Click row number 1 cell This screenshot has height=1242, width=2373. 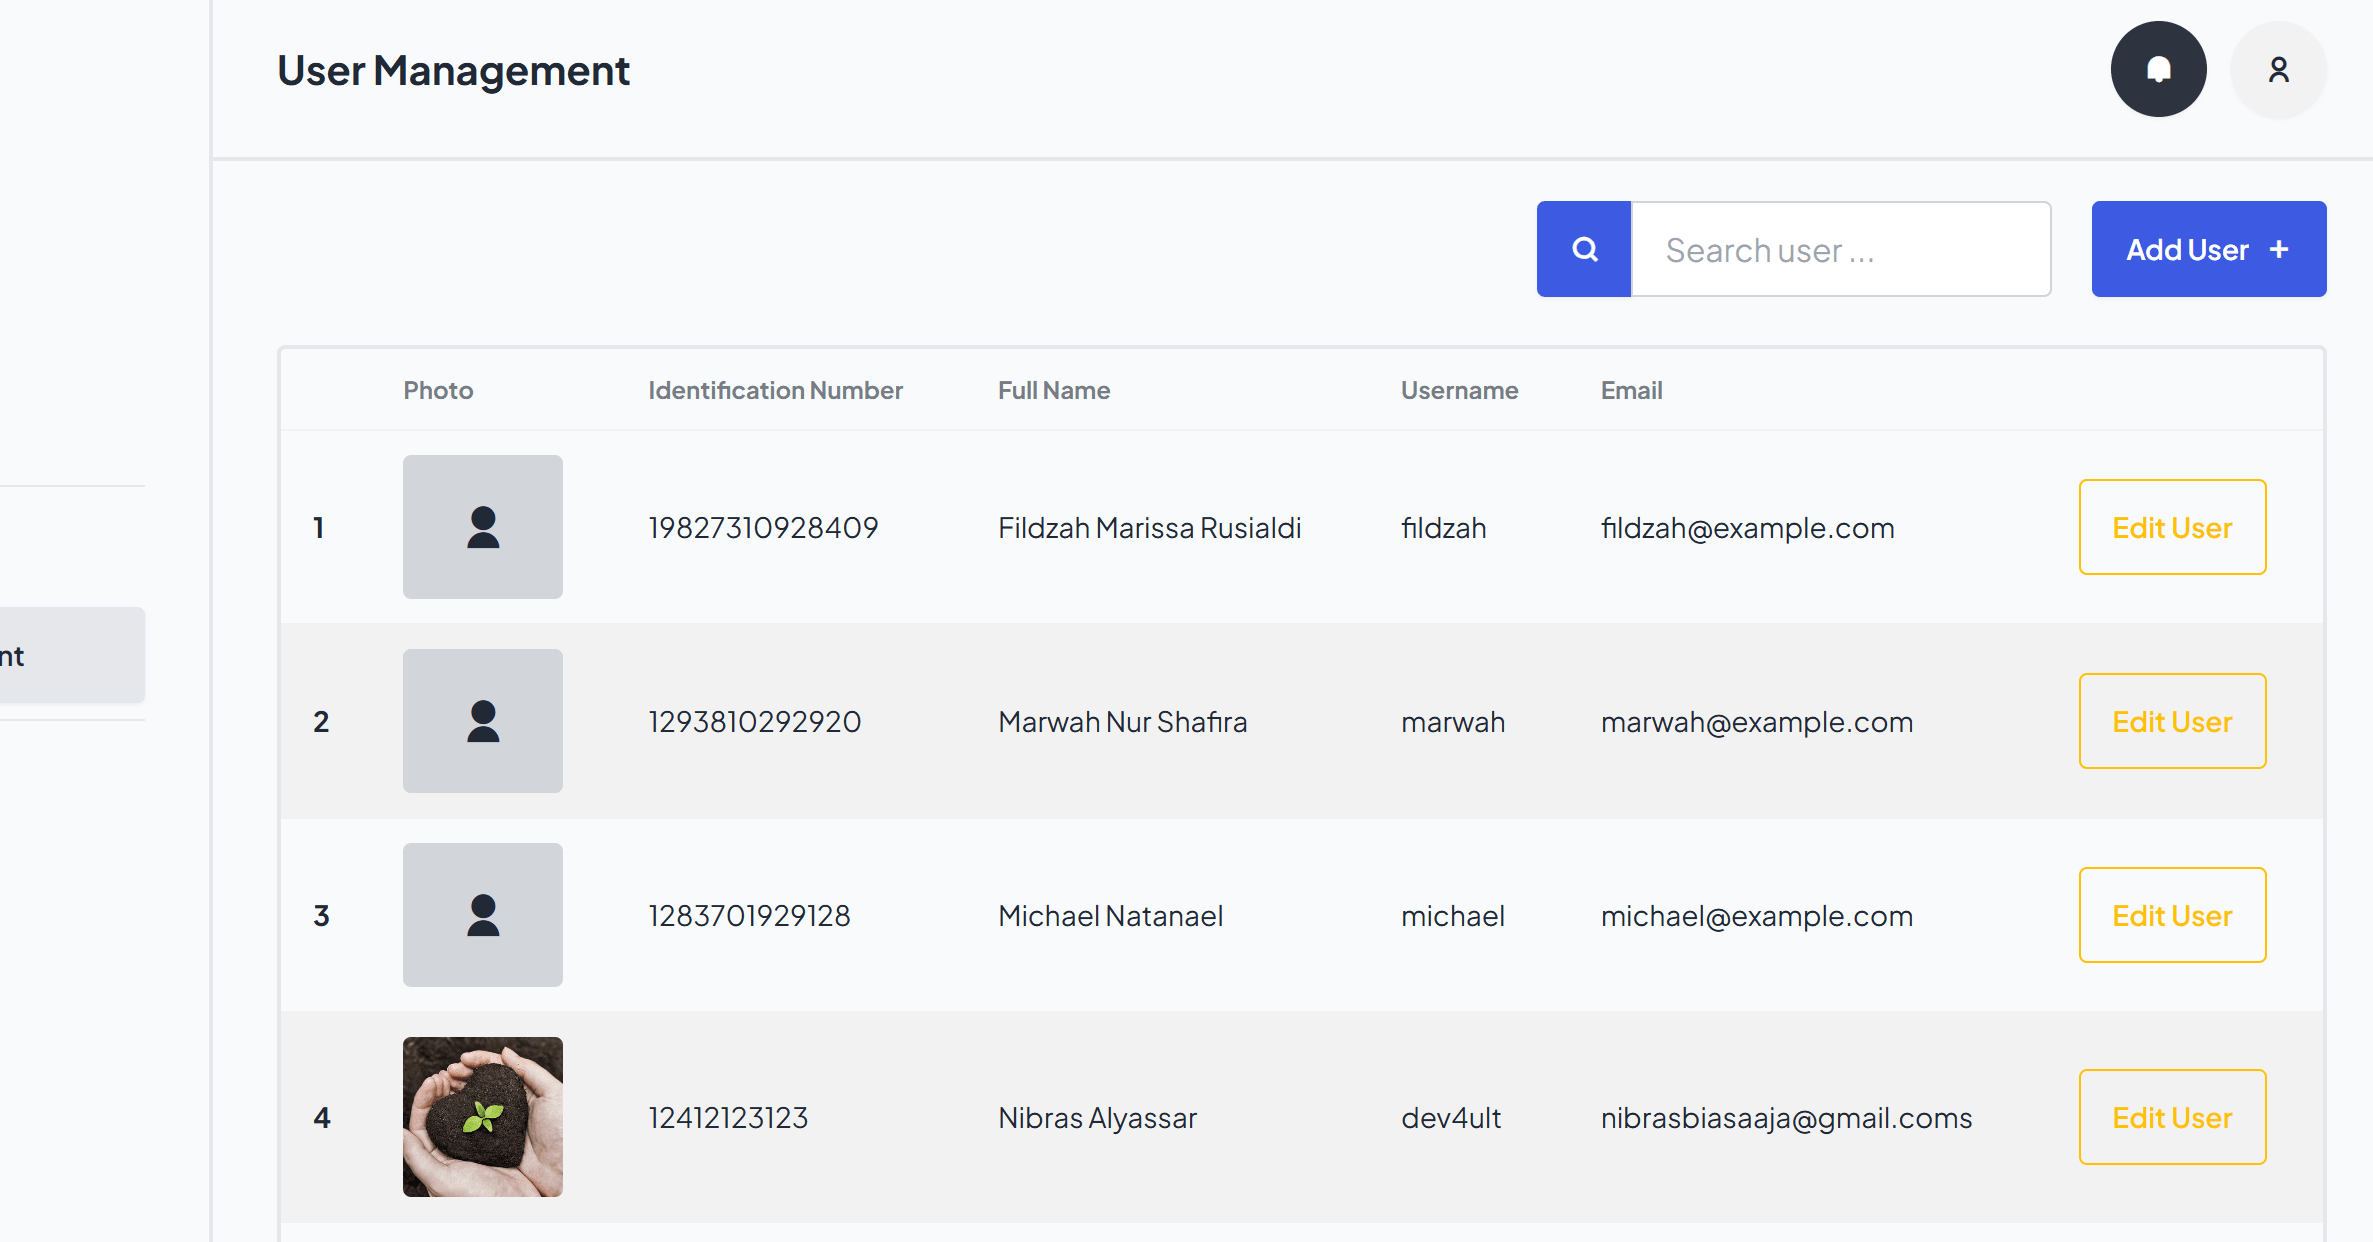319,528
